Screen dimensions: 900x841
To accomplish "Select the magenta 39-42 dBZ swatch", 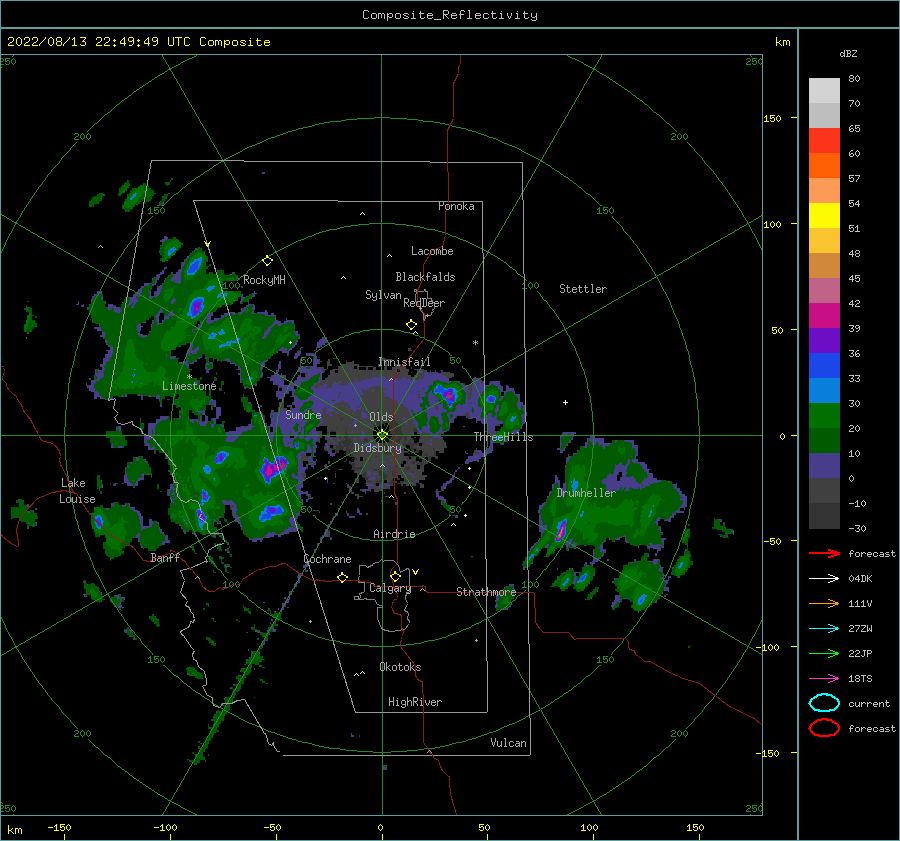I will 824,316.
